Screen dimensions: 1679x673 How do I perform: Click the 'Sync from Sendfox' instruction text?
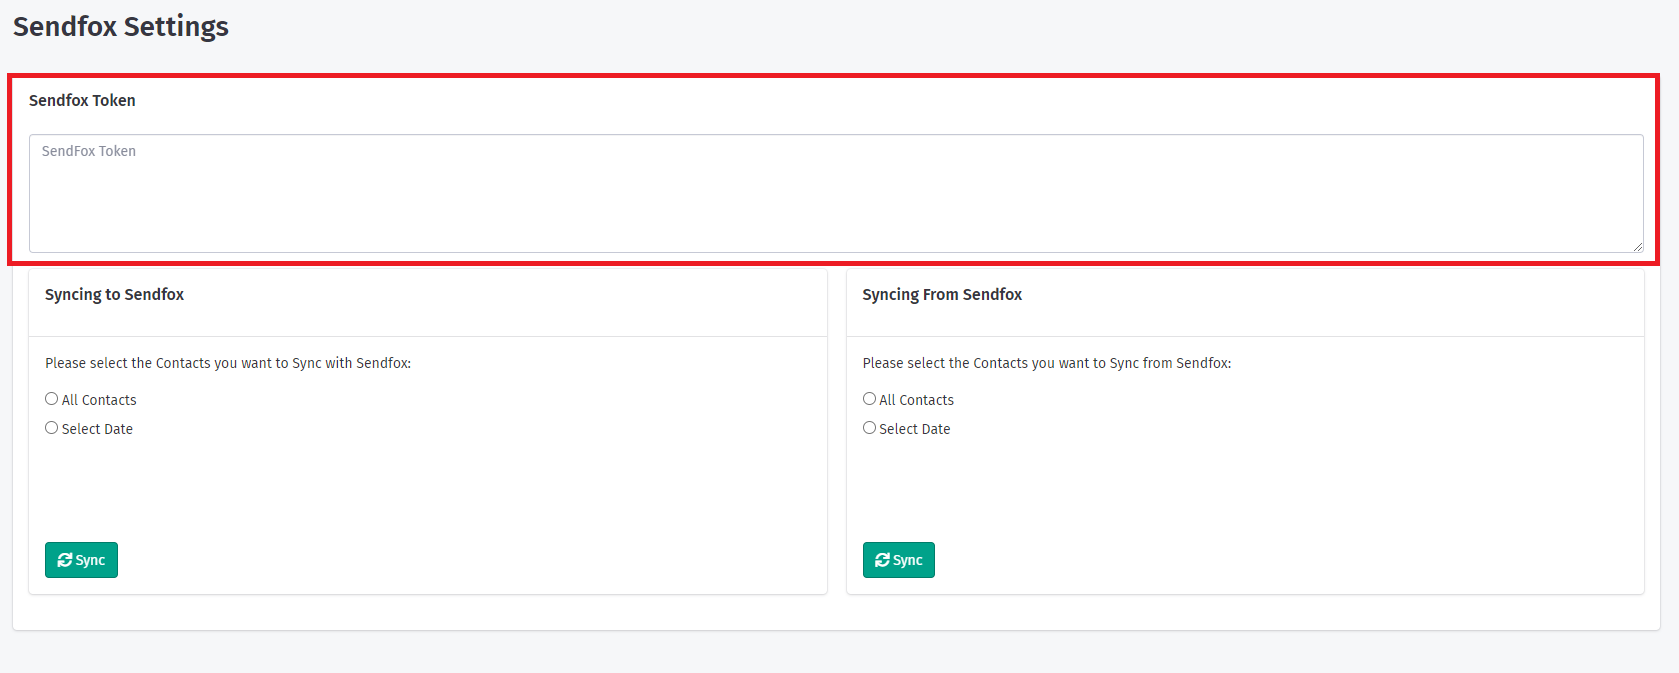pos(1046,363)
